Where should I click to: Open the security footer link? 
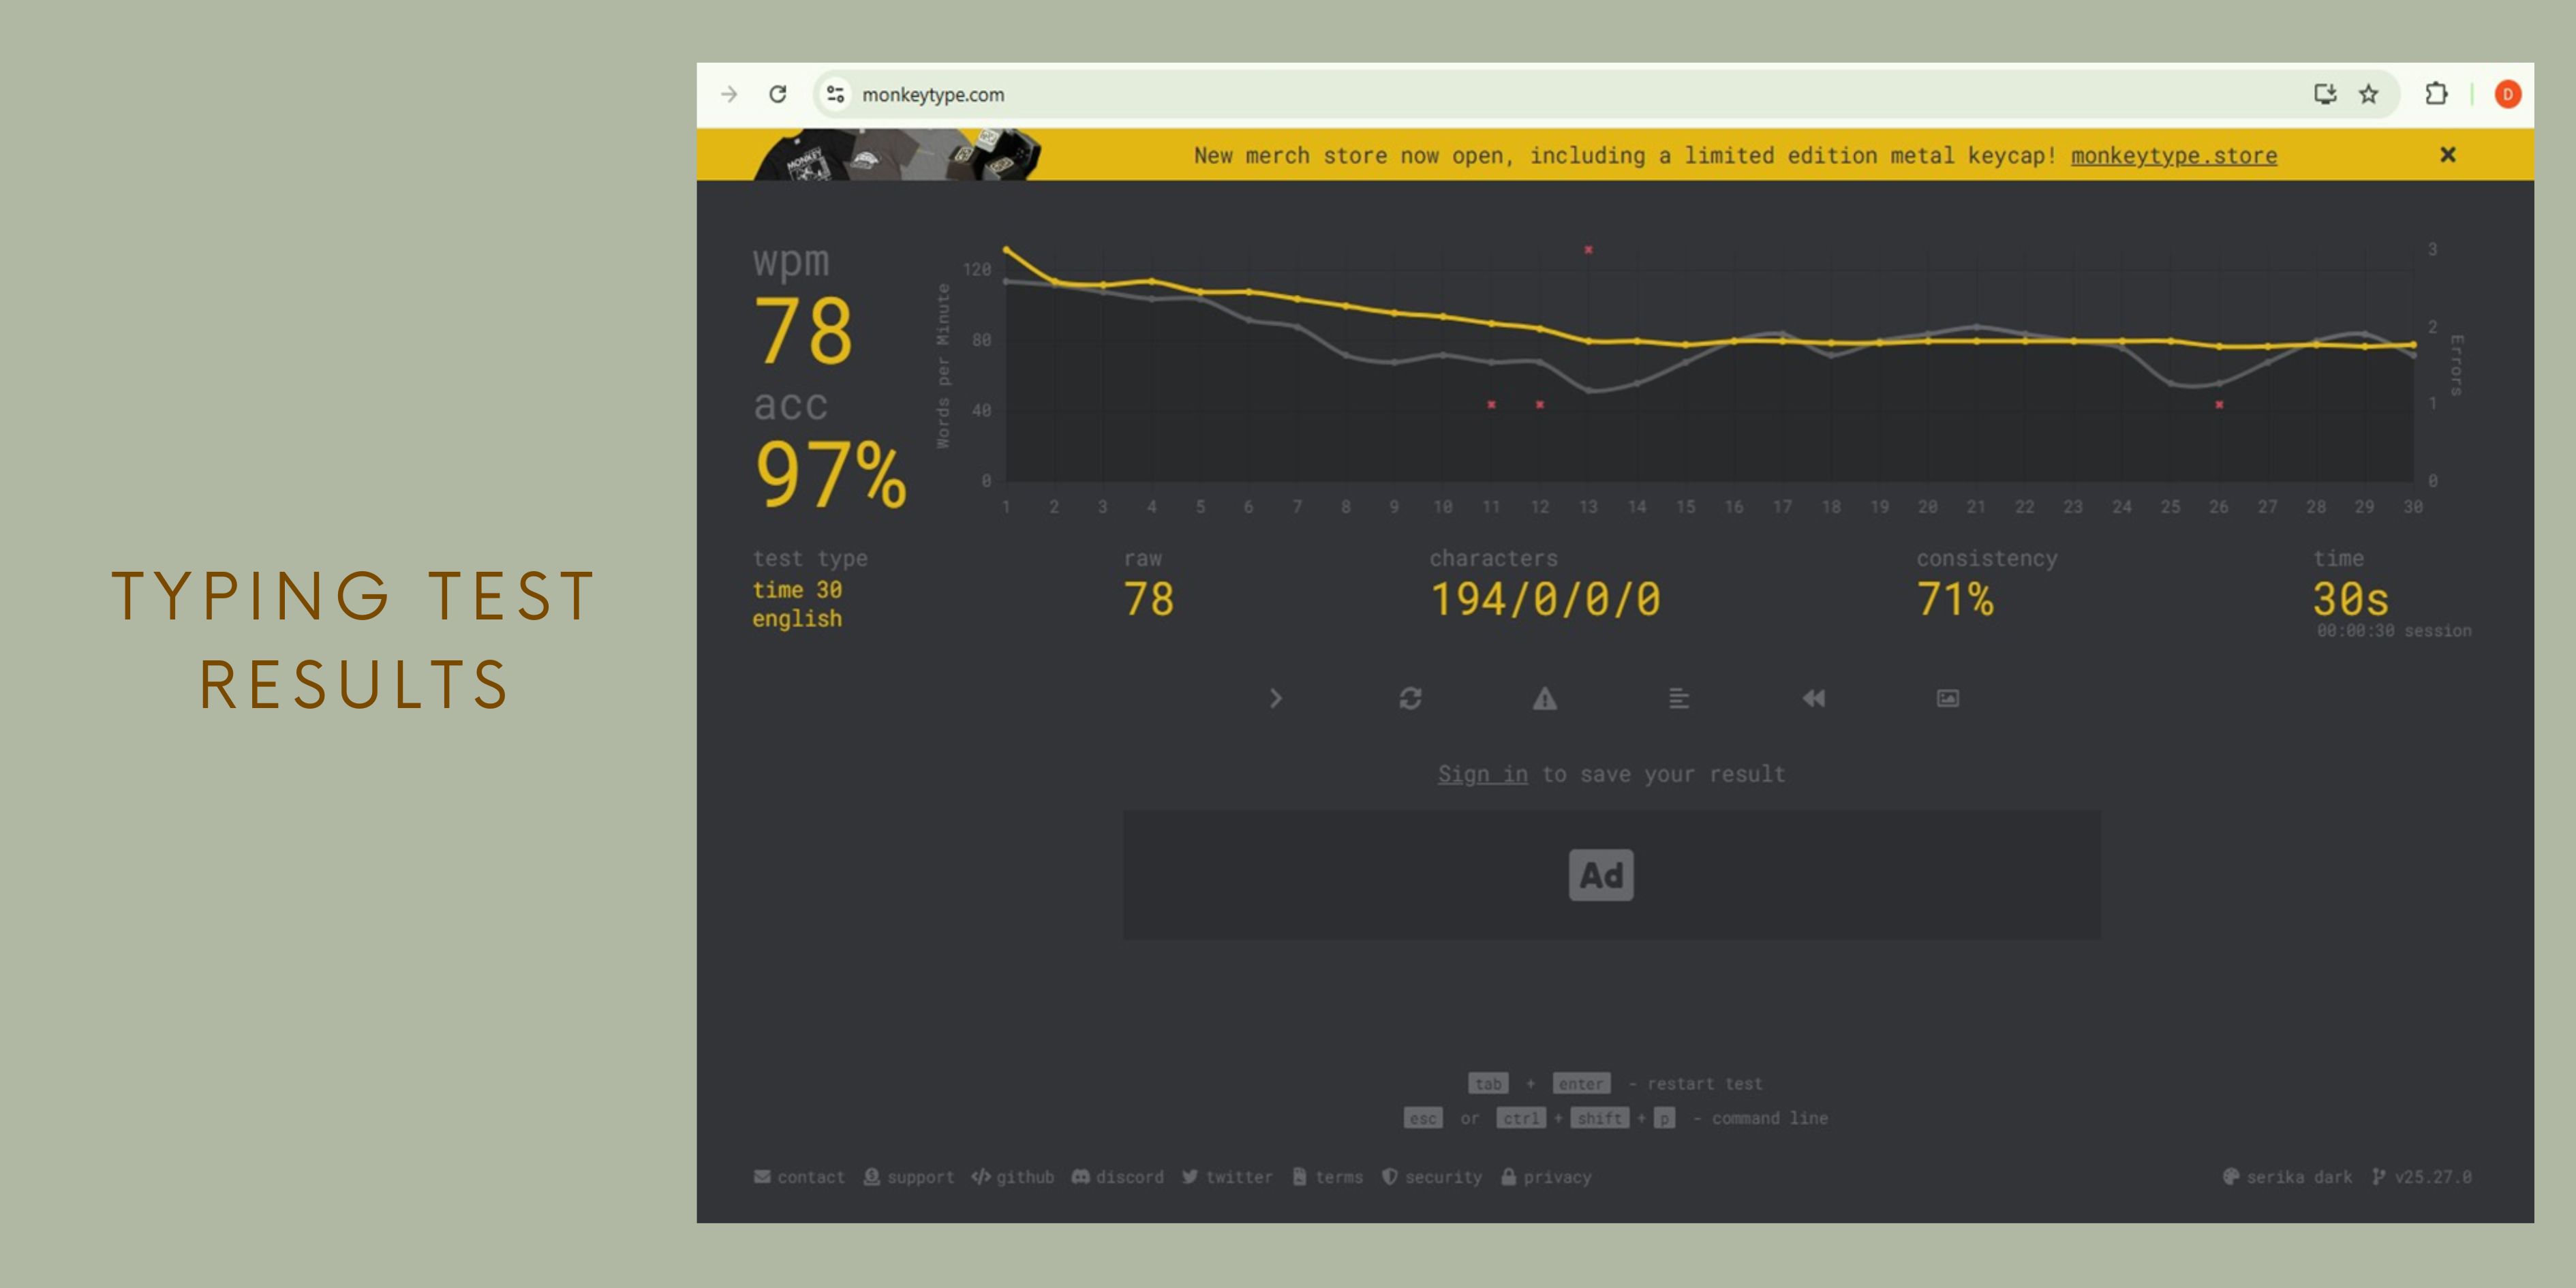click(x=1432, y=1177)
